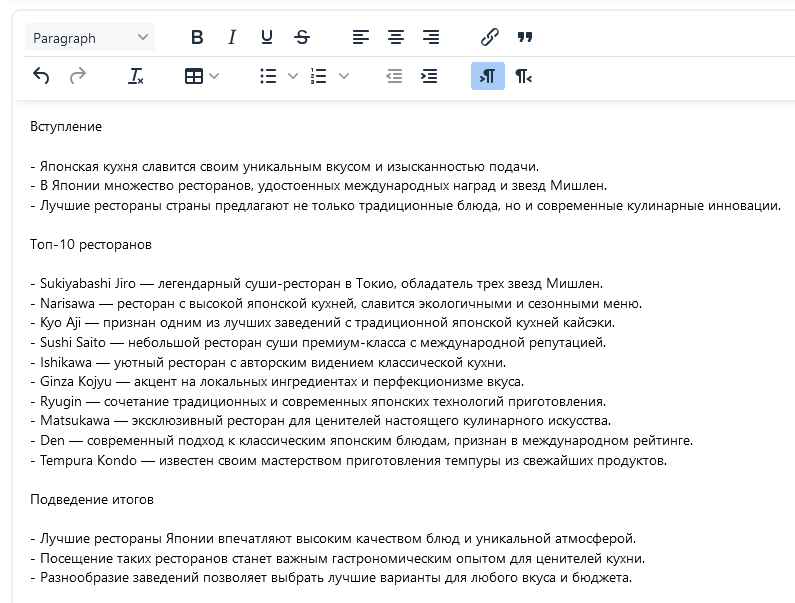Align text to the left
The width and height of the screenshot is (795, 603).
[361, 37]
